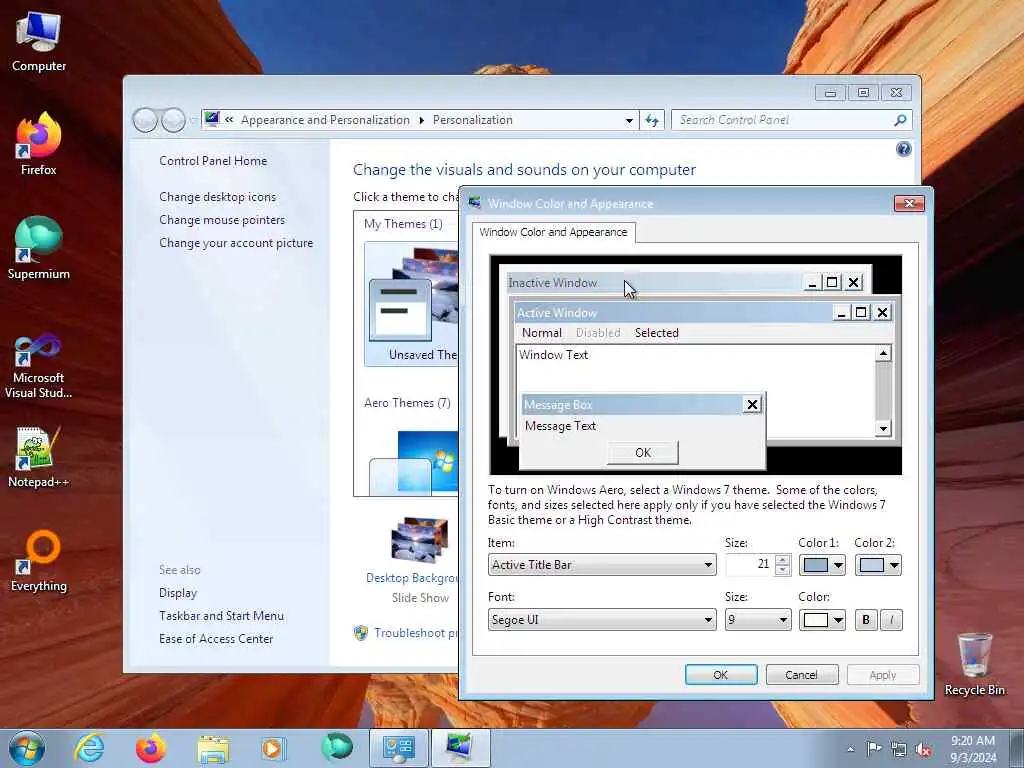Open the network tray icon
The width and height of the screenshot is (1024, 768).
tap(899, 749)
